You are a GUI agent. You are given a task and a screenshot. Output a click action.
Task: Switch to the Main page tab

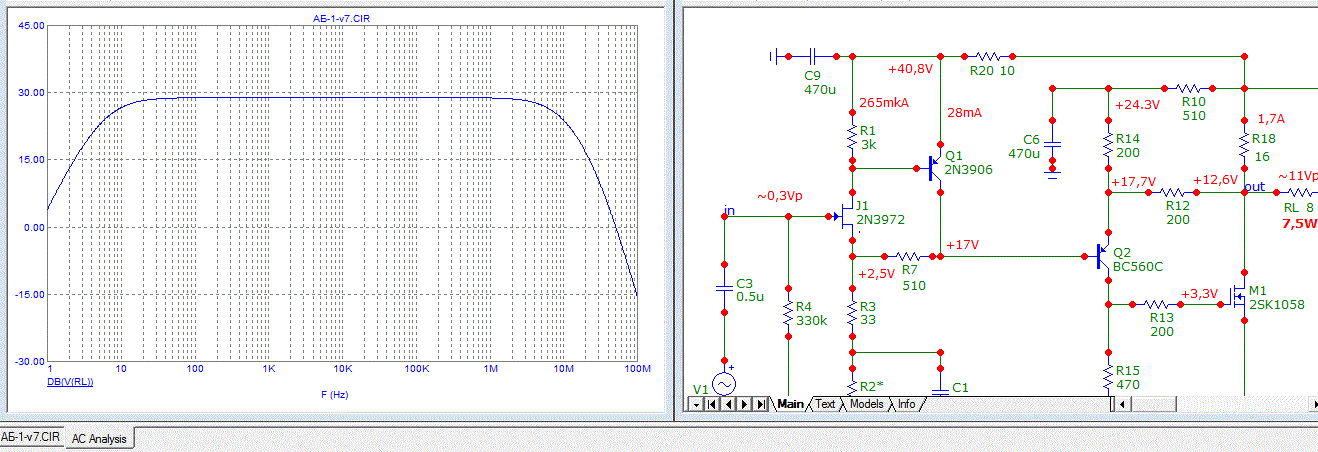(790, 404)
